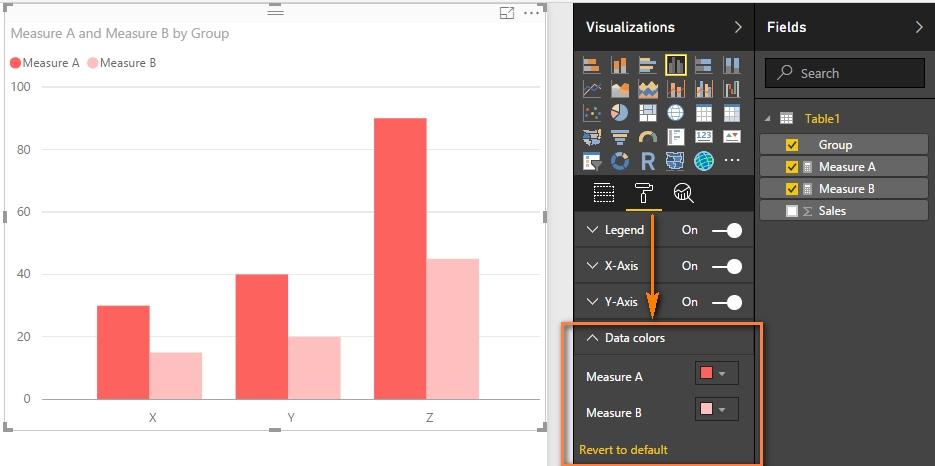
Task: Select the donut chart visualization
Action: pyautogui.click(x=620, y=161)
